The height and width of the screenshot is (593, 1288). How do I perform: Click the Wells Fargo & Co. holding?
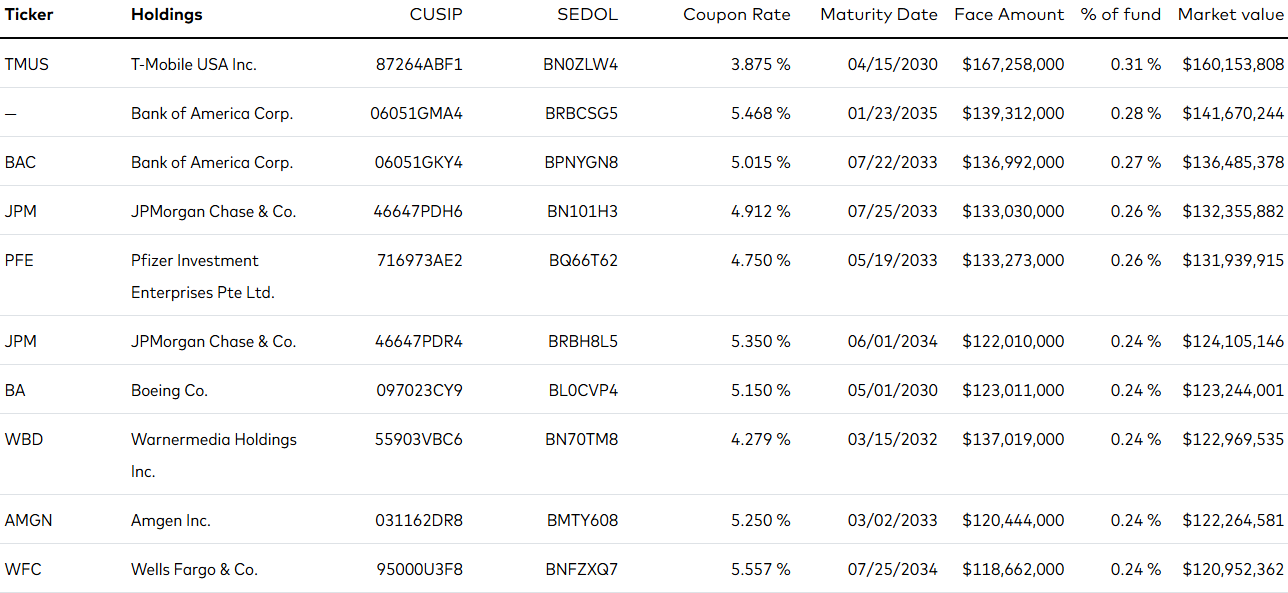coord(194,569)
